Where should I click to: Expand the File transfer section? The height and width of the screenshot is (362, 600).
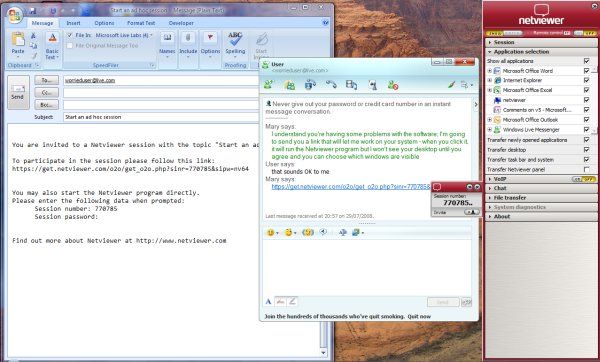pos(541,198)
